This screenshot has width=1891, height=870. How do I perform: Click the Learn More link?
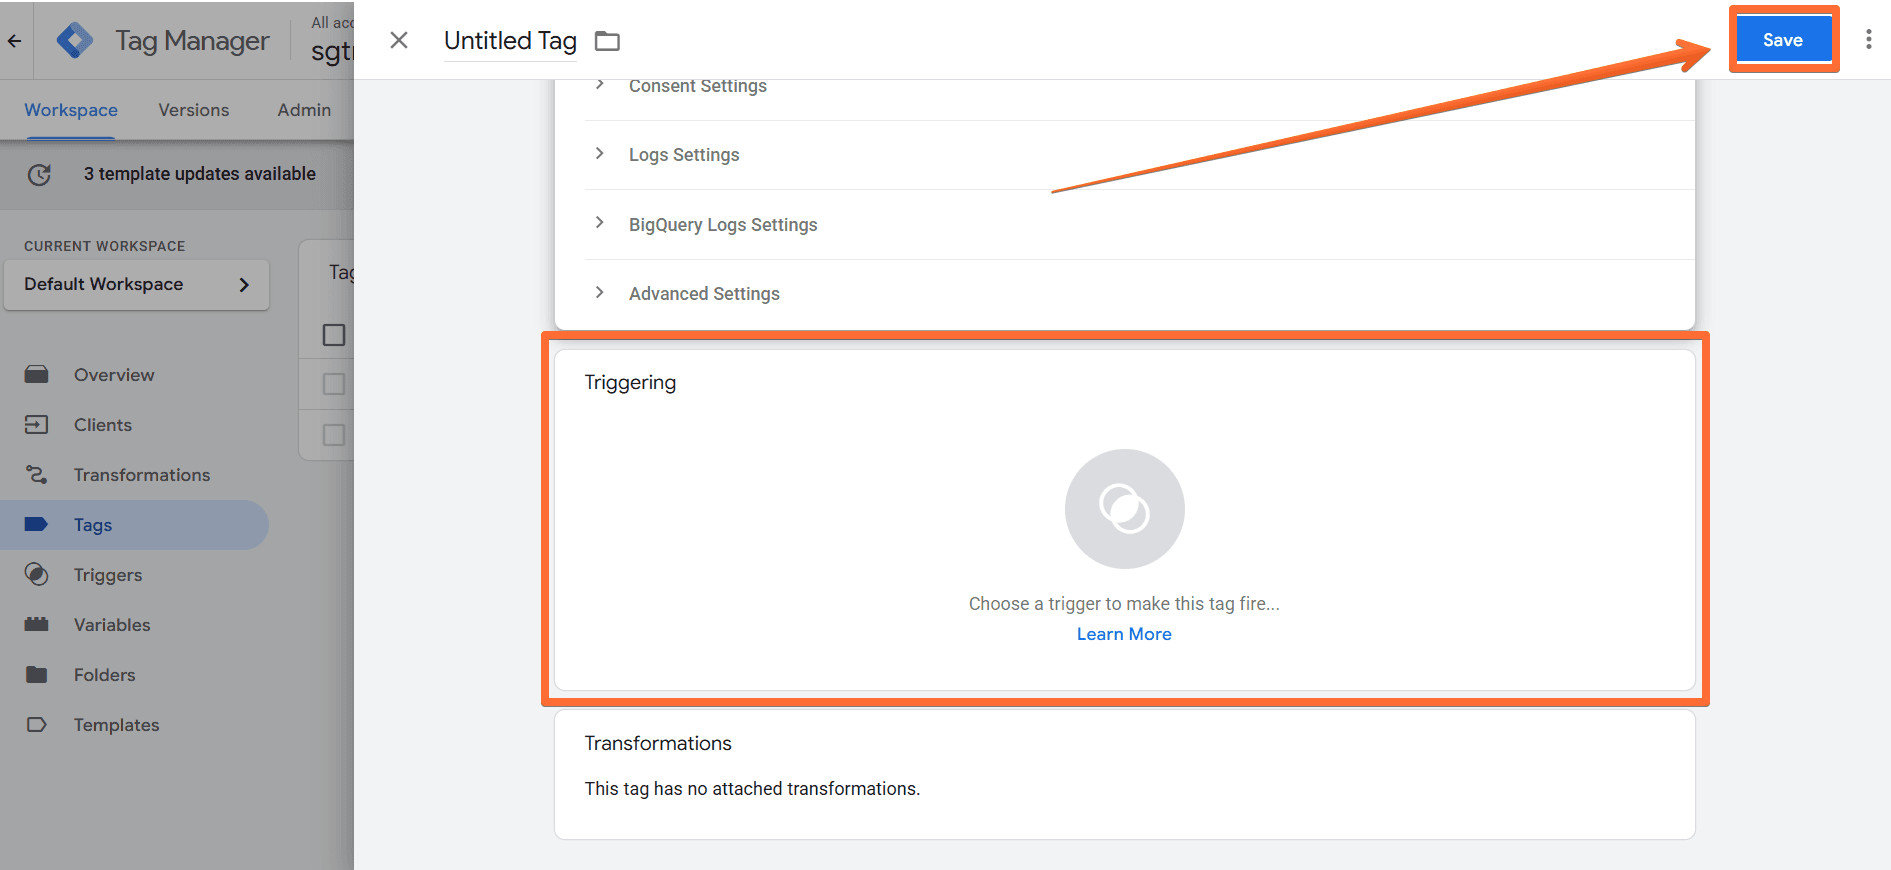point(1124,634)
